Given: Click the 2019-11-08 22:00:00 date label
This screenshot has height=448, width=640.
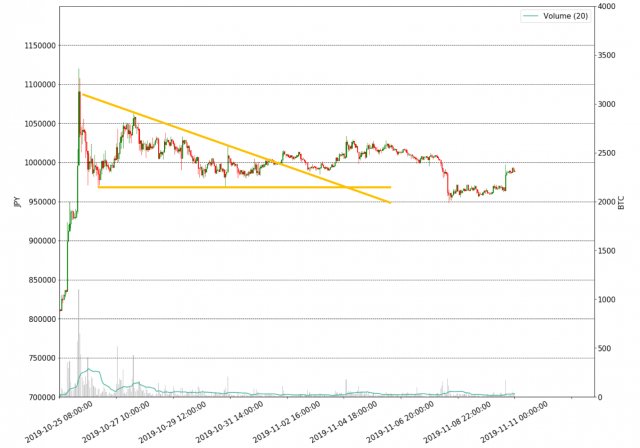Looking at the screenshot, I should coord(460,422).
